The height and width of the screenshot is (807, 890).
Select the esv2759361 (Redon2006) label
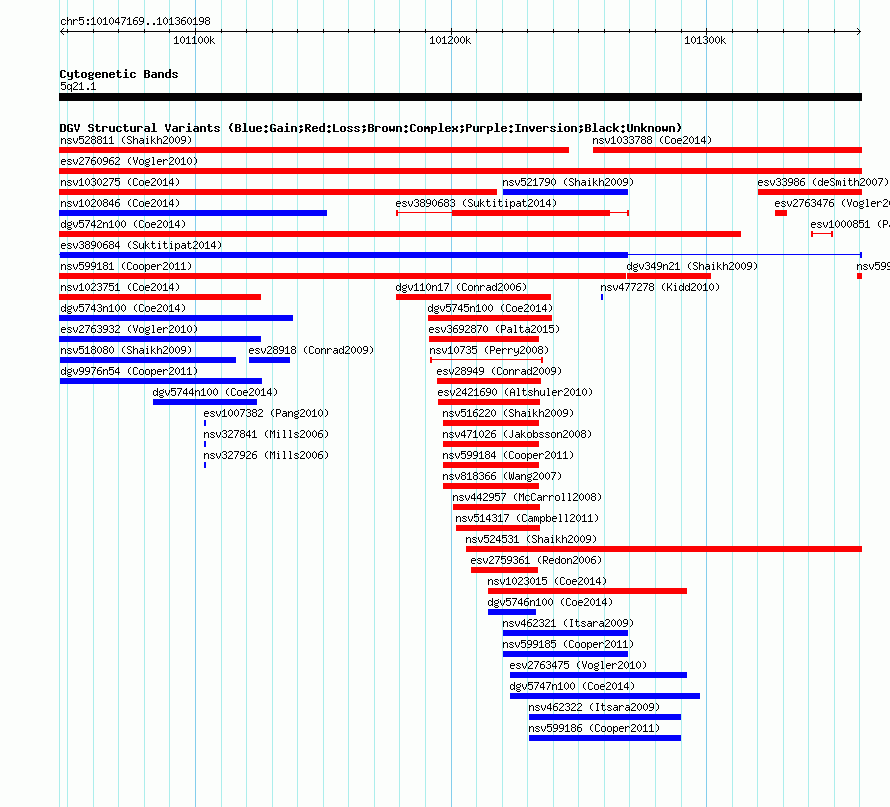536,560
